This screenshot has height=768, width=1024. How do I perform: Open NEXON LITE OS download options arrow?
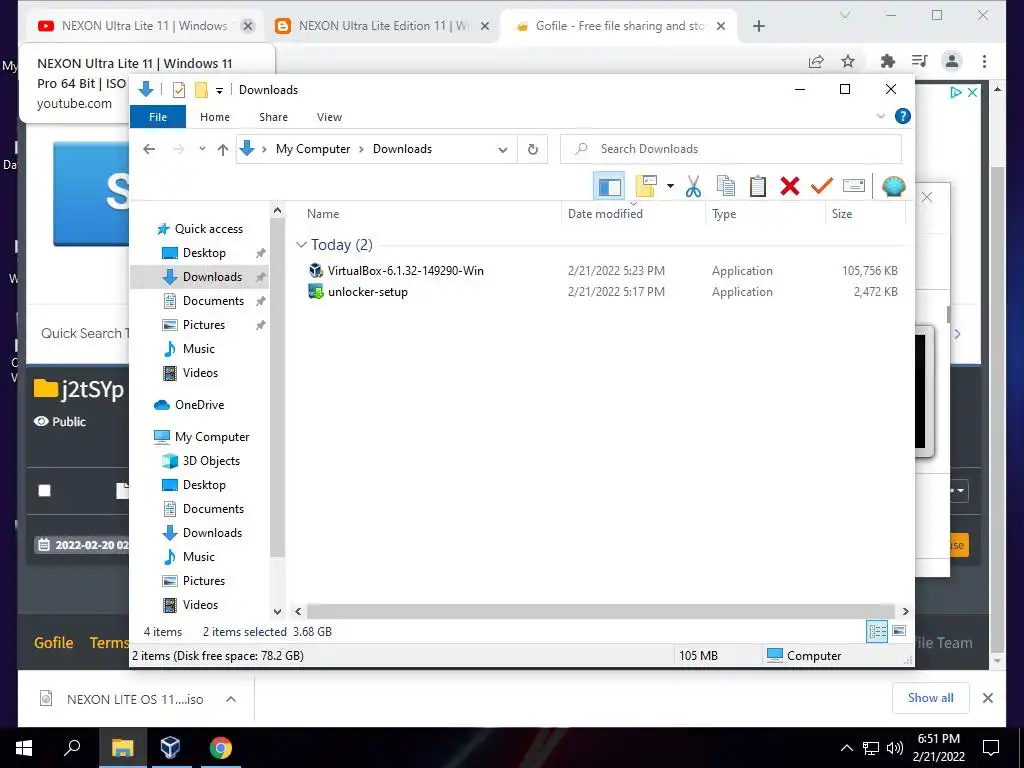pyautogui.click(x=231, y=699)
